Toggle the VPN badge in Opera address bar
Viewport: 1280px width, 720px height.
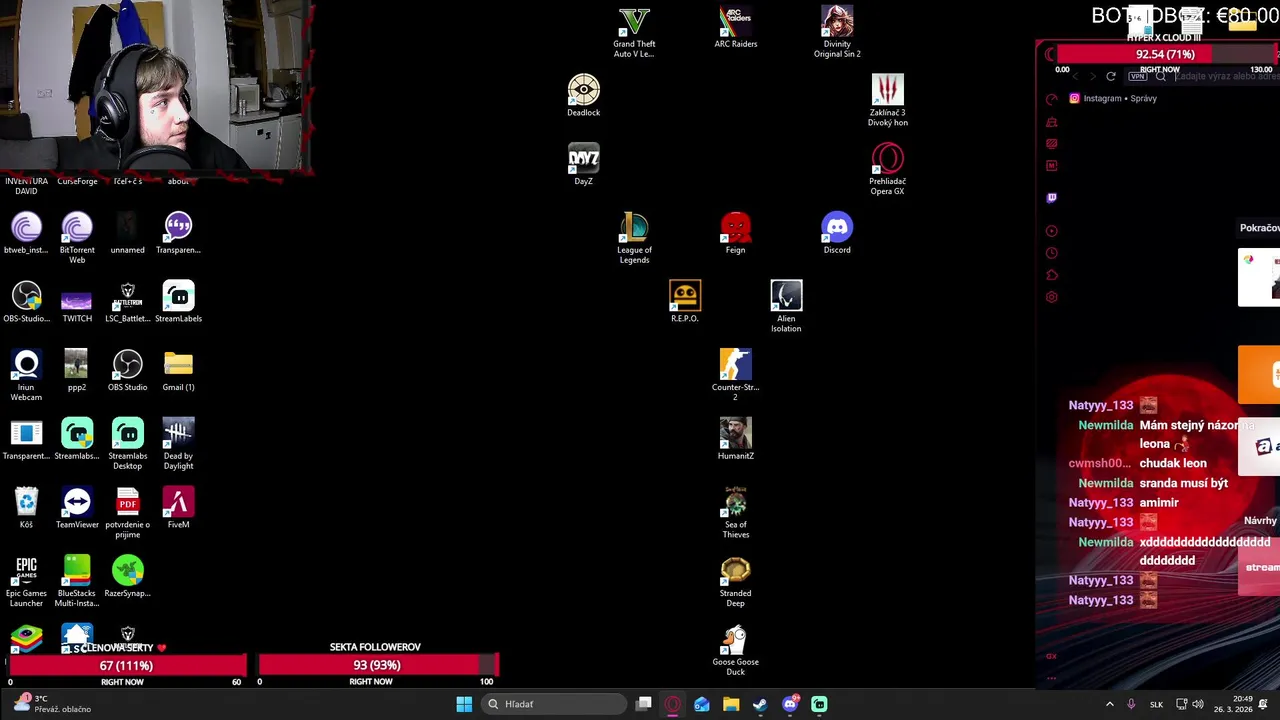coord(1137,76)
